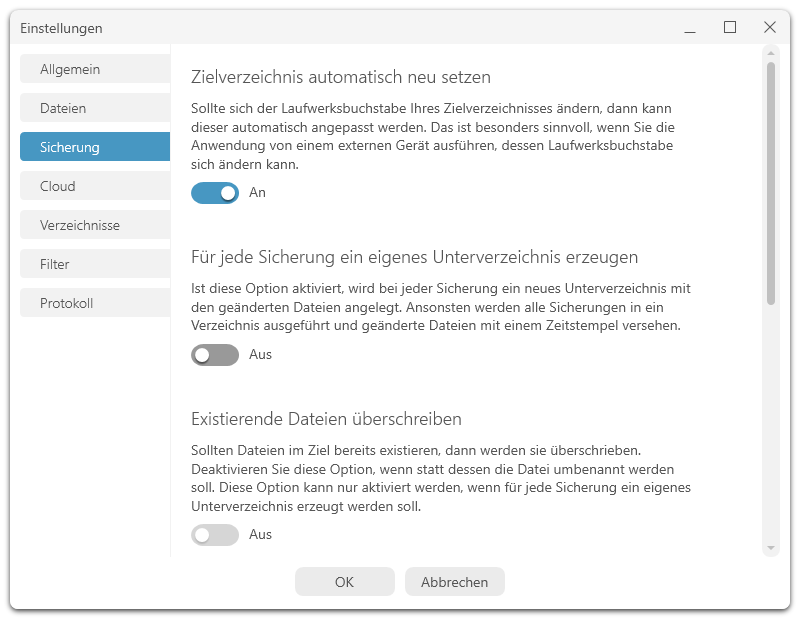Enable eigenes Unterverzeichnis erzeugen switch
800x619 pixels.
pos(215,355)
